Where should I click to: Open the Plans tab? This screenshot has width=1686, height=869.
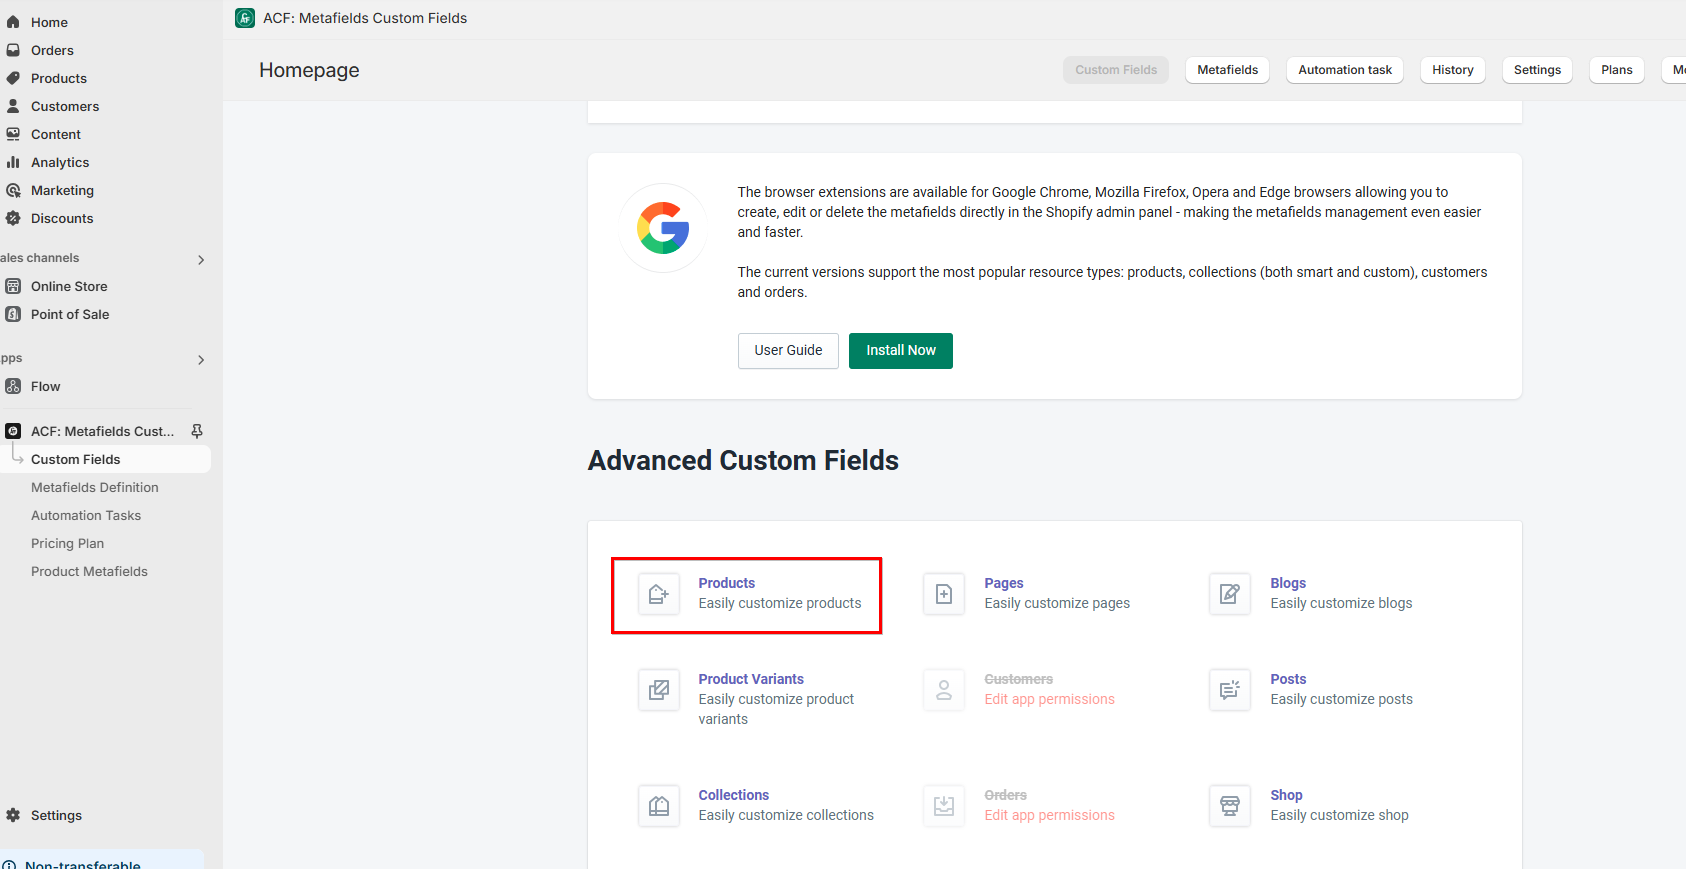coord(1616,70)
